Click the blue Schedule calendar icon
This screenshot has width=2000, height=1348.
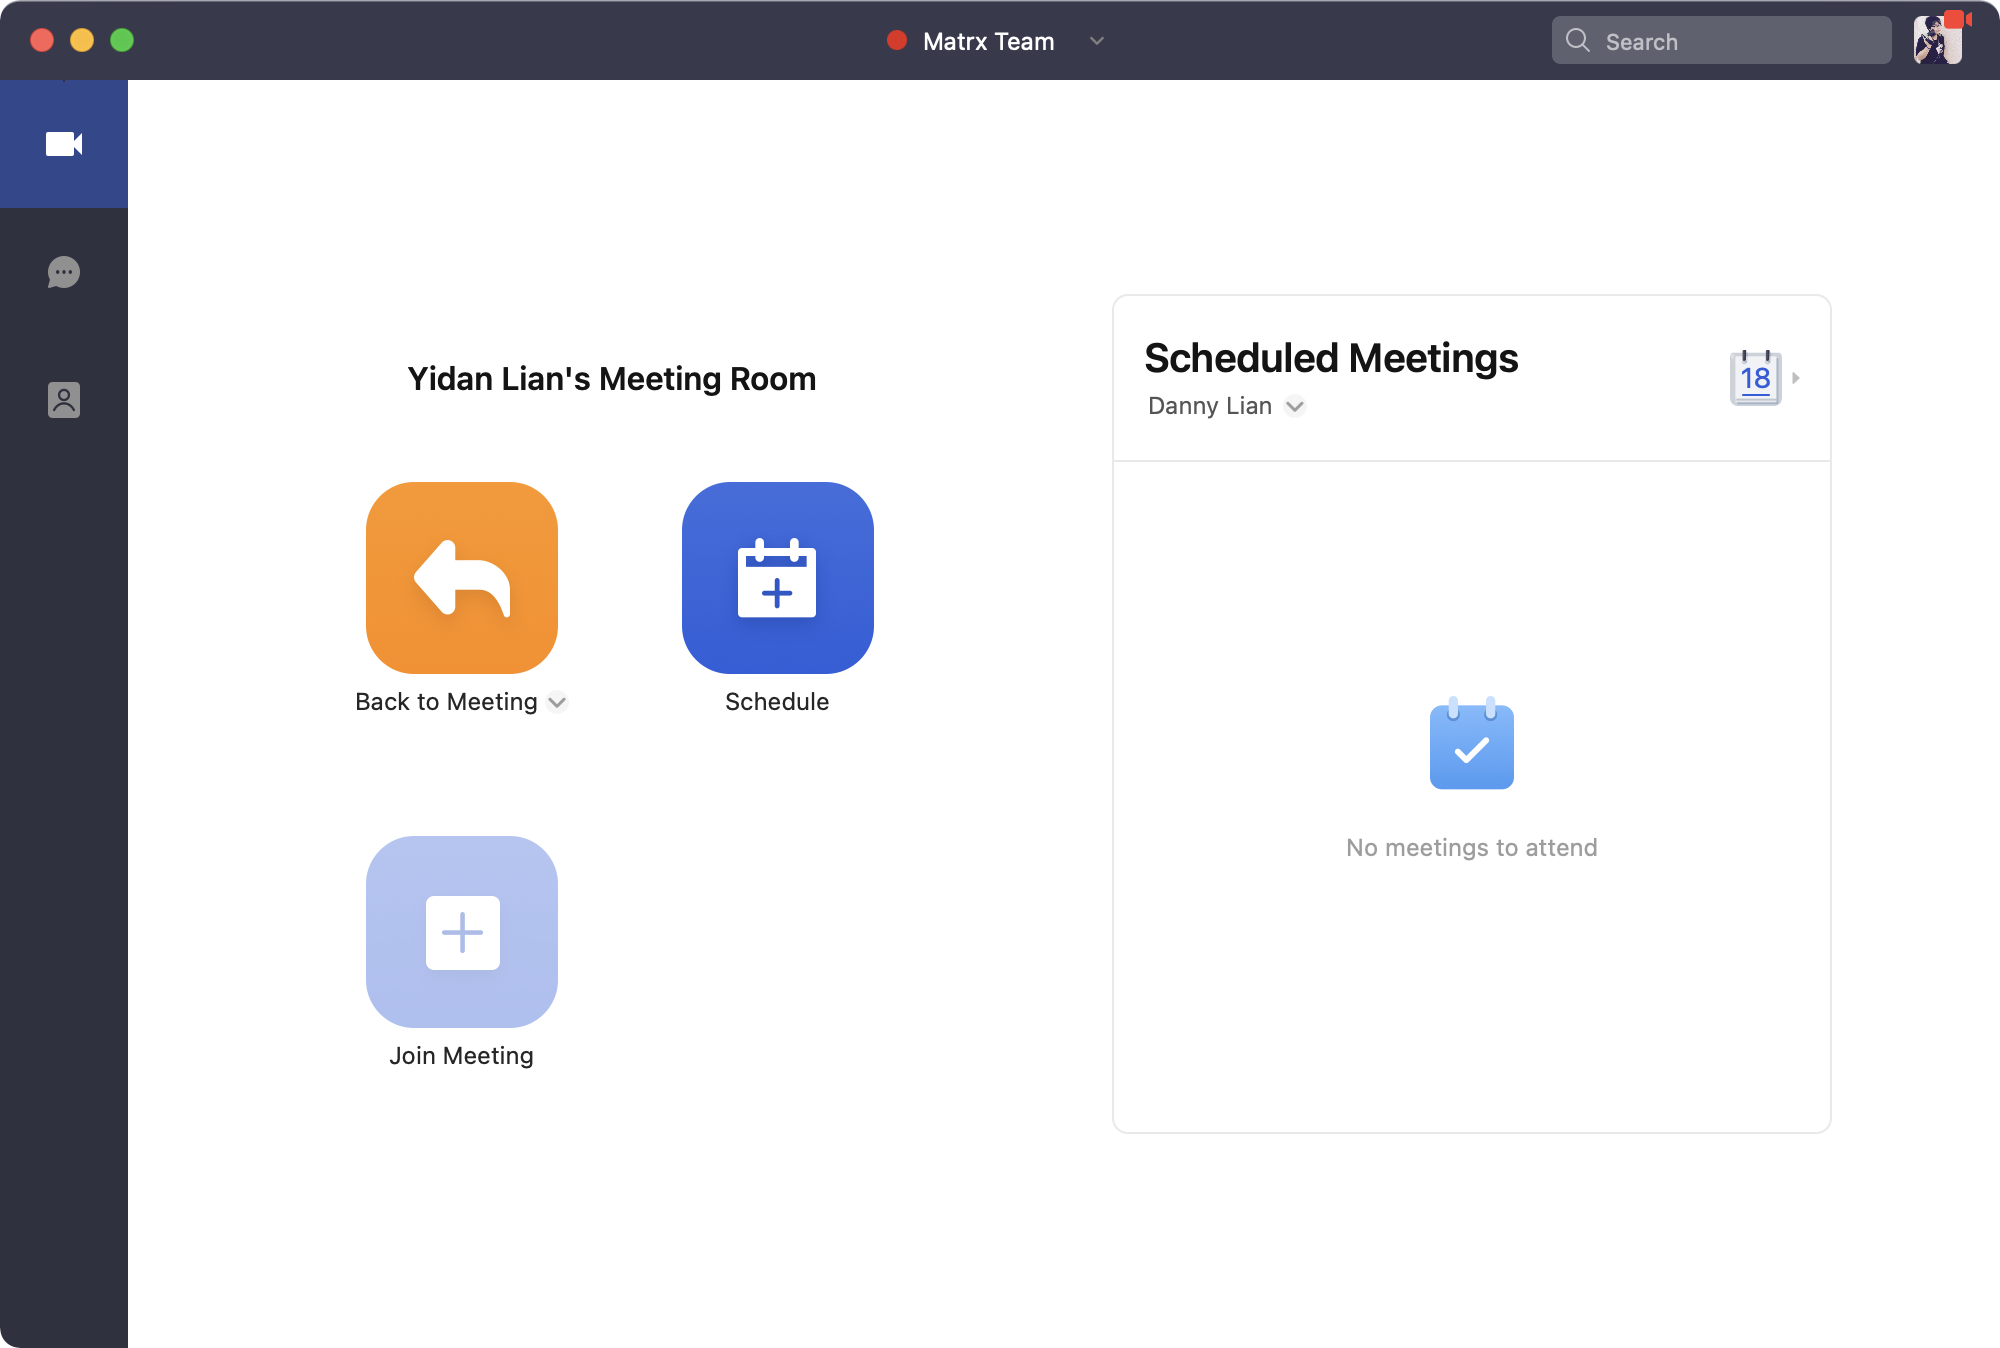pyautogui.click(x=777, y=578)
